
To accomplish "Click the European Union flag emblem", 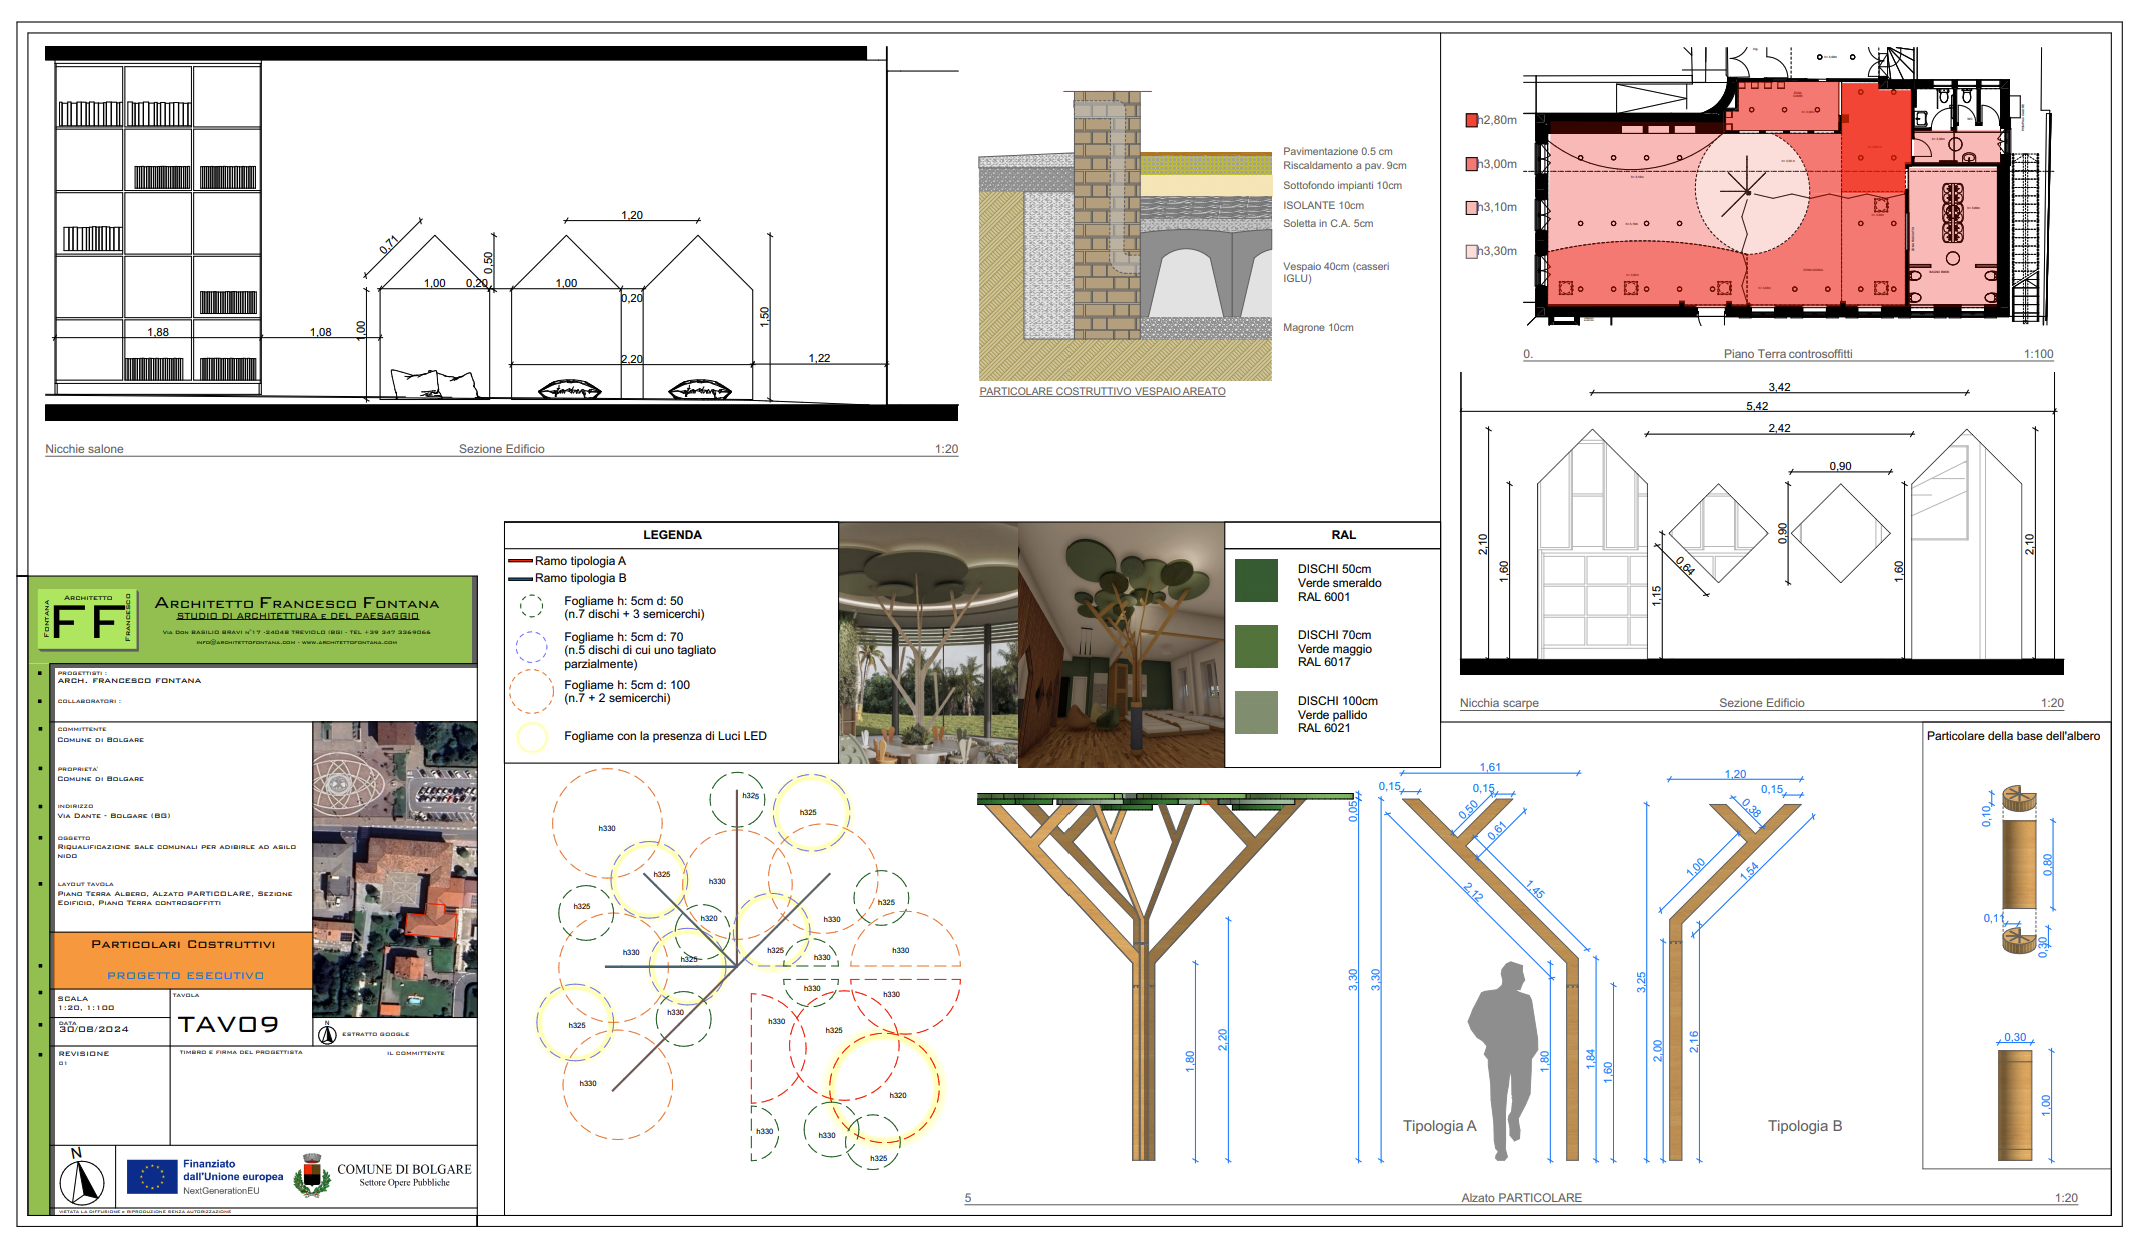I will [x=152, y=1177].
